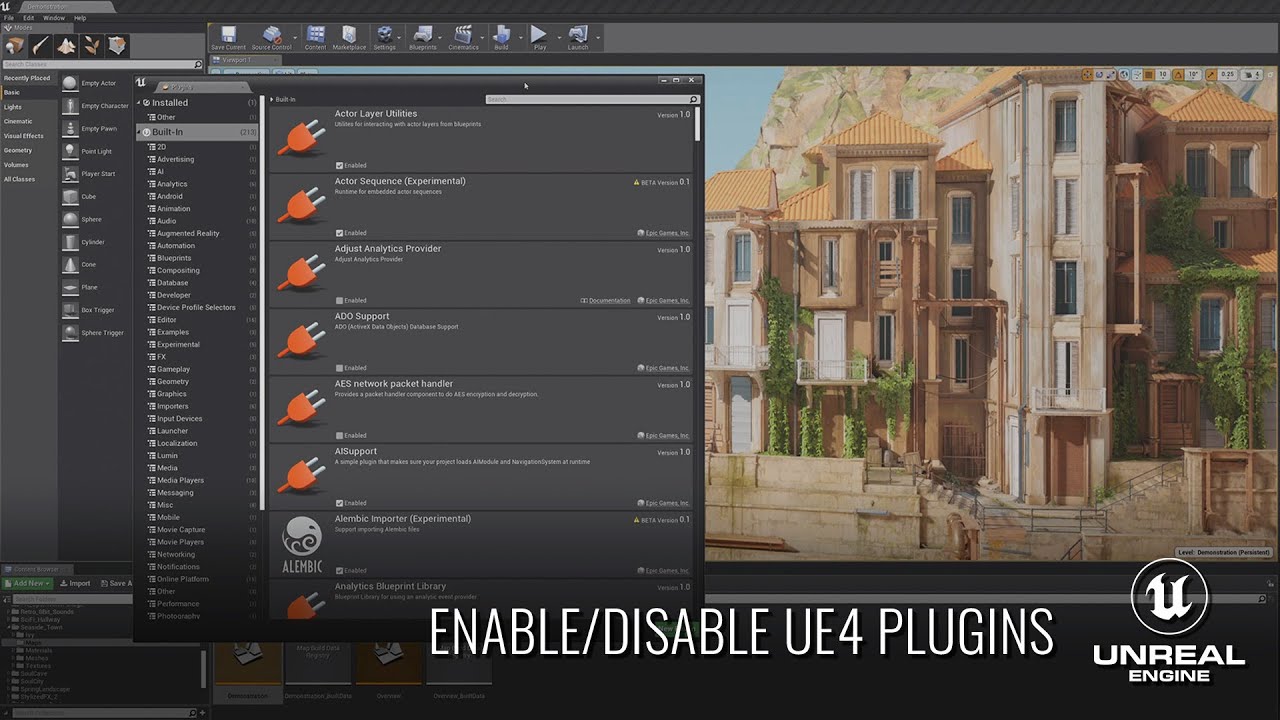Click the Save Current toolbar icon
This screenshot has width=1280, height=720.
[x=228, y=35]
